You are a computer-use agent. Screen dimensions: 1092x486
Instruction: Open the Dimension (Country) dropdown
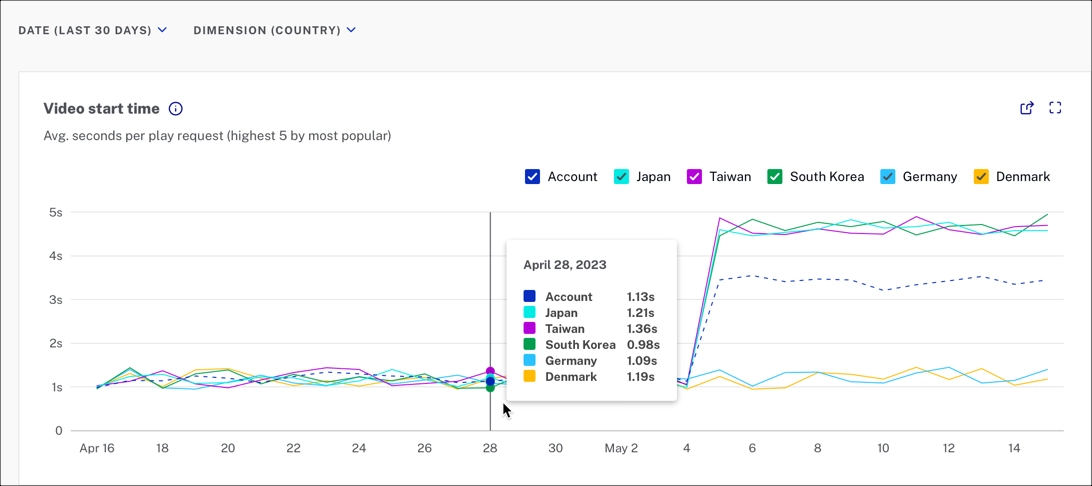274,30
